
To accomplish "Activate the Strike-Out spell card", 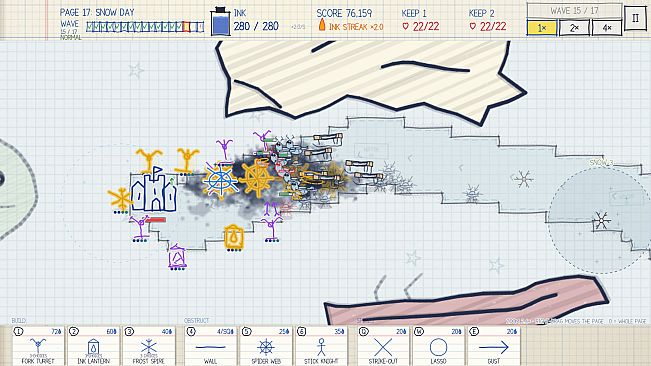I will [x=383, y=346].
